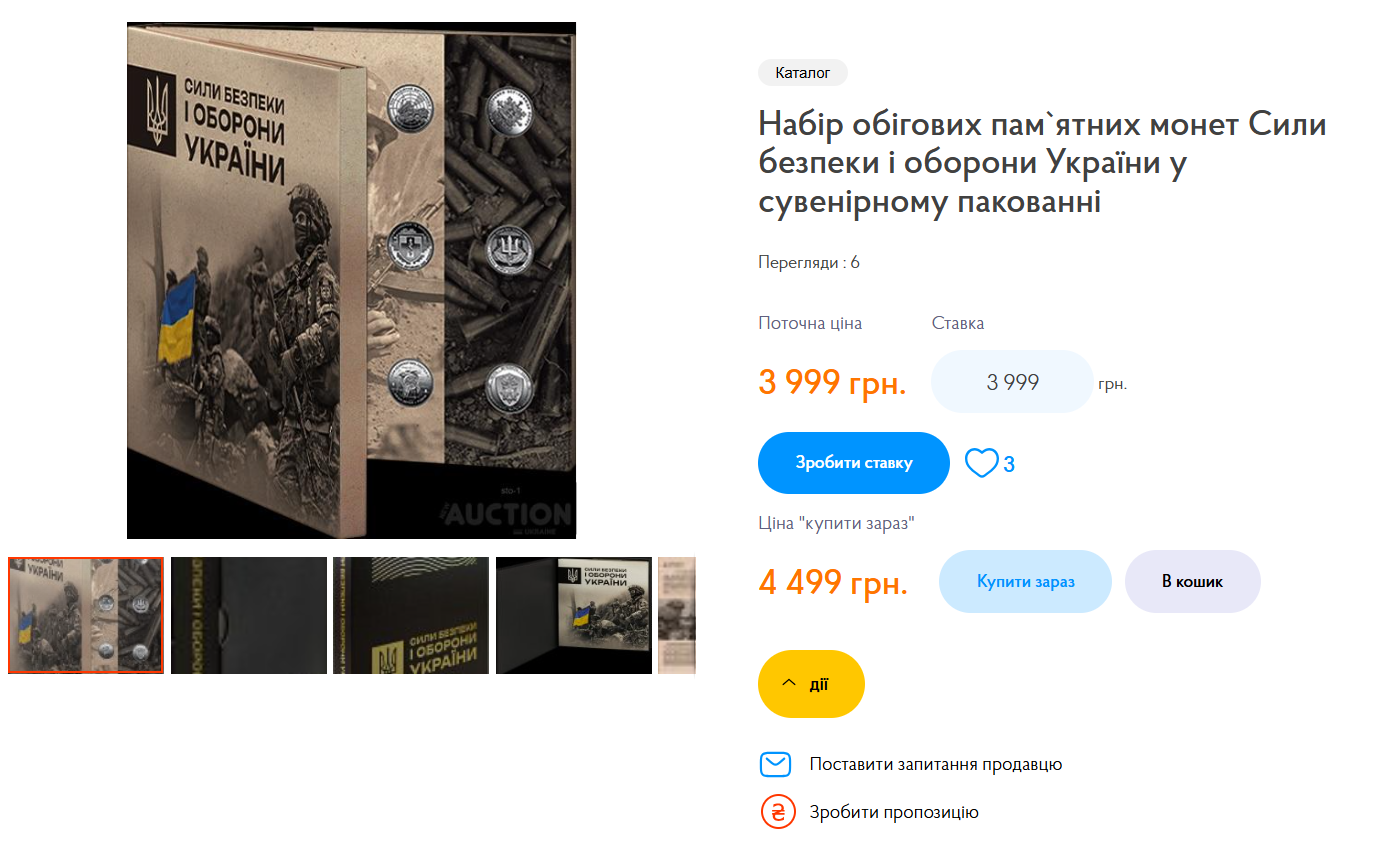This screenshot has width=1387, height=848.
Task: Click Купити зараз button
Action: tap(1025, 581)
